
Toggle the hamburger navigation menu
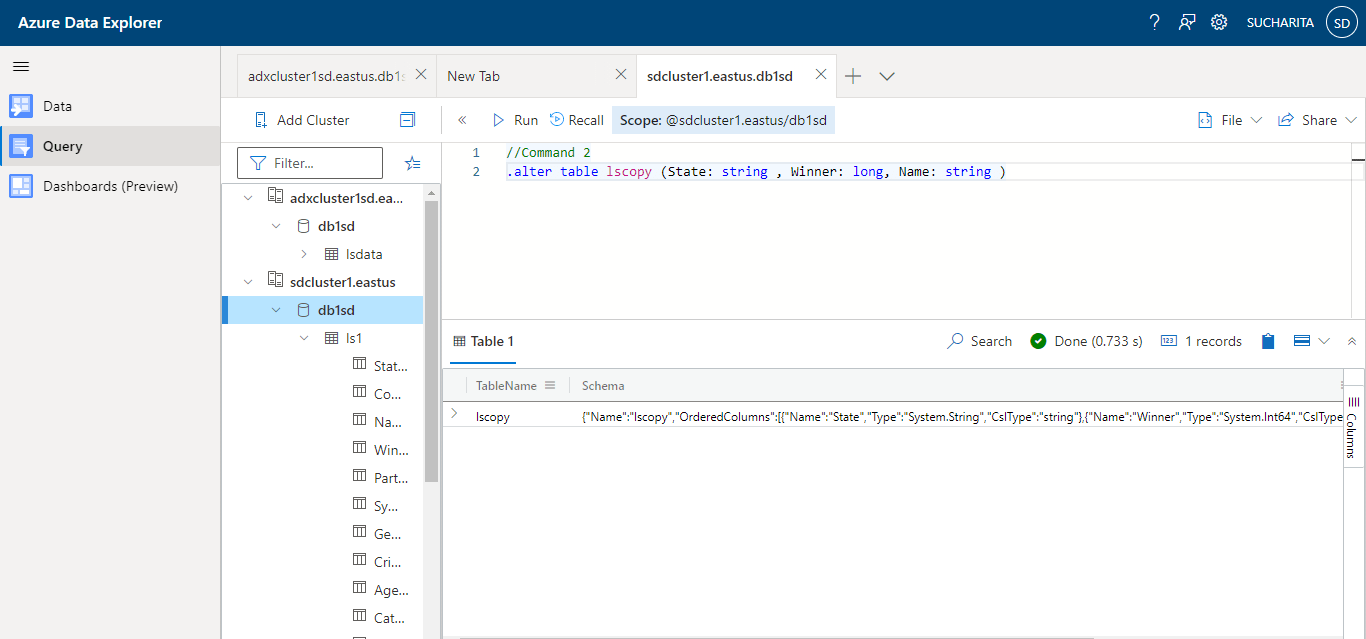pyautogui.click(x=21, y=67)
